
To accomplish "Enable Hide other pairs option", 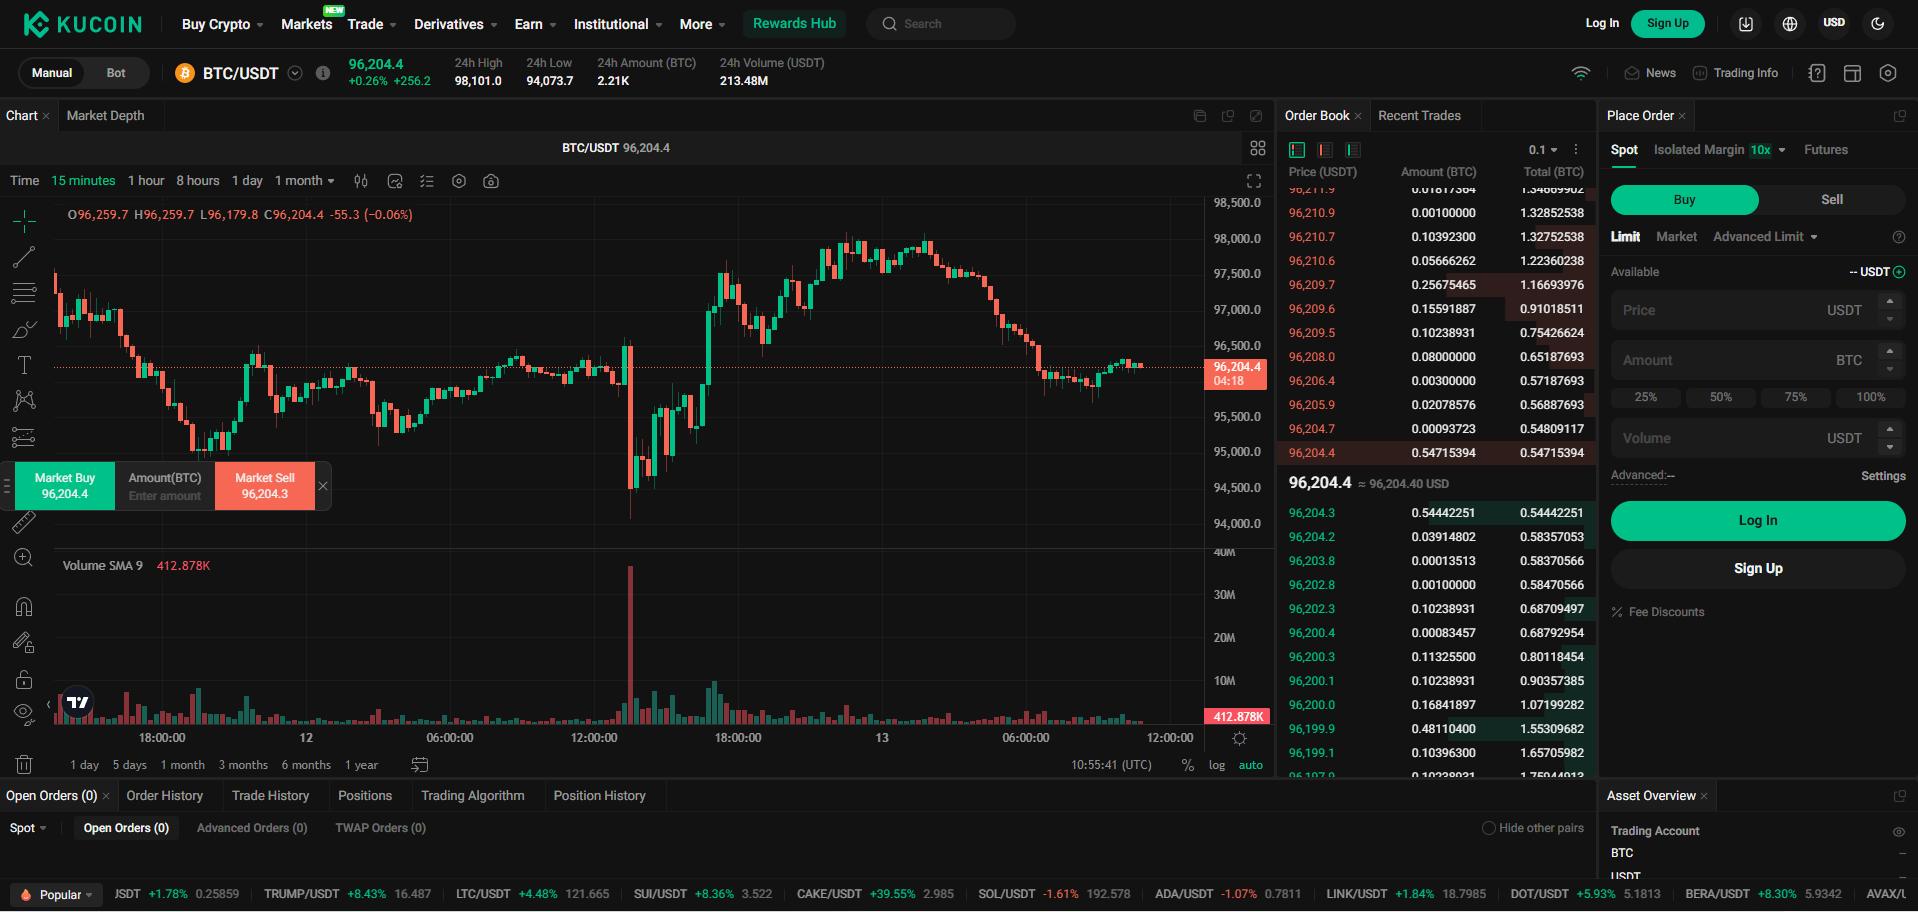I will [x=1533, y=828].
